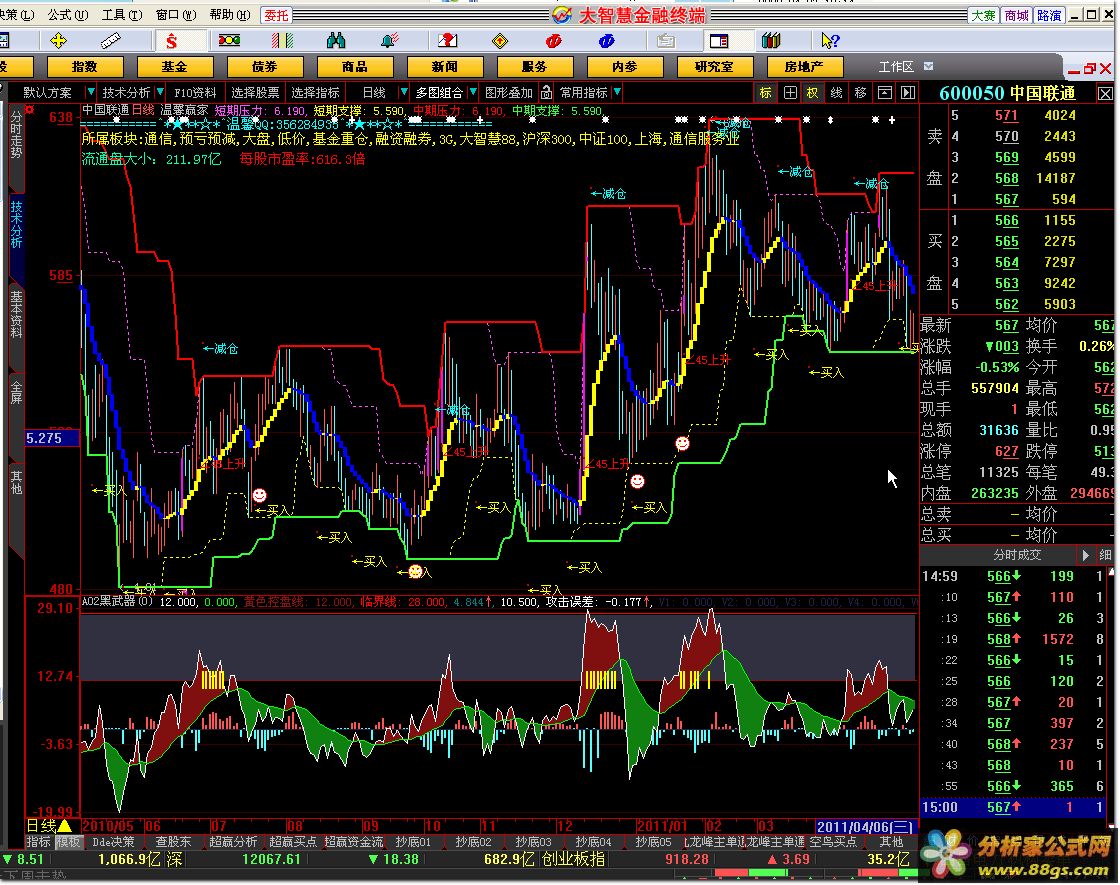Toggle the 权 adjustment button
Image resolution: width=1120 pixels, height=885 pixels.
click(813, 92)
